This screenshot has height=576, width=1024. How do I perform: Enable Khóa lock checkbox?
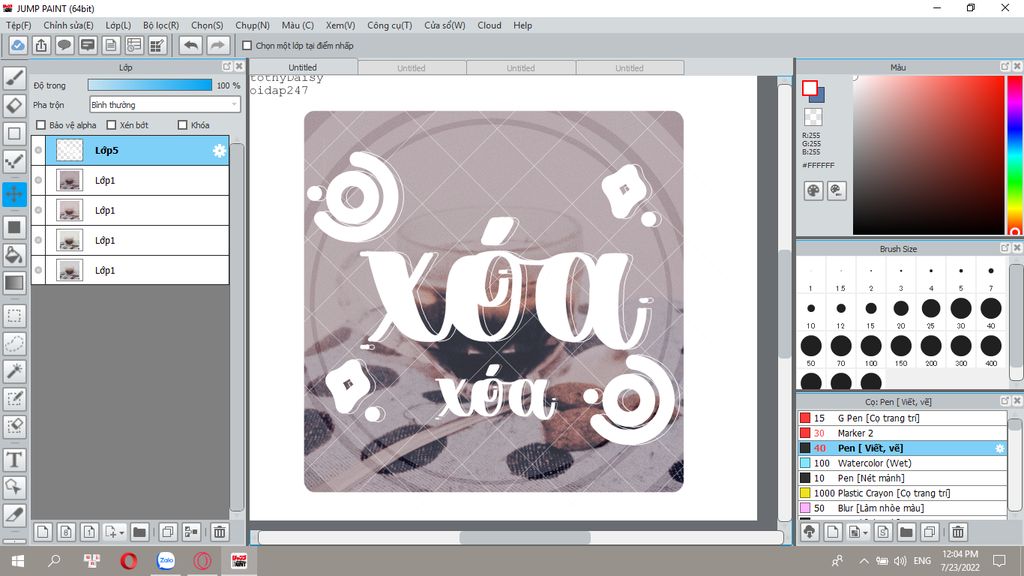pos(183,125)
